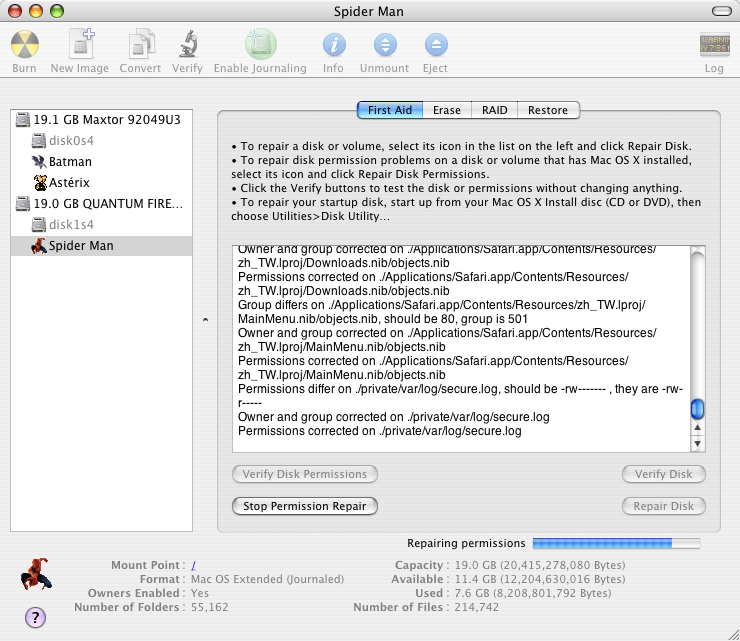
Task: Select the 19.1 GB Maxtor disk
Action: (101, 120)
